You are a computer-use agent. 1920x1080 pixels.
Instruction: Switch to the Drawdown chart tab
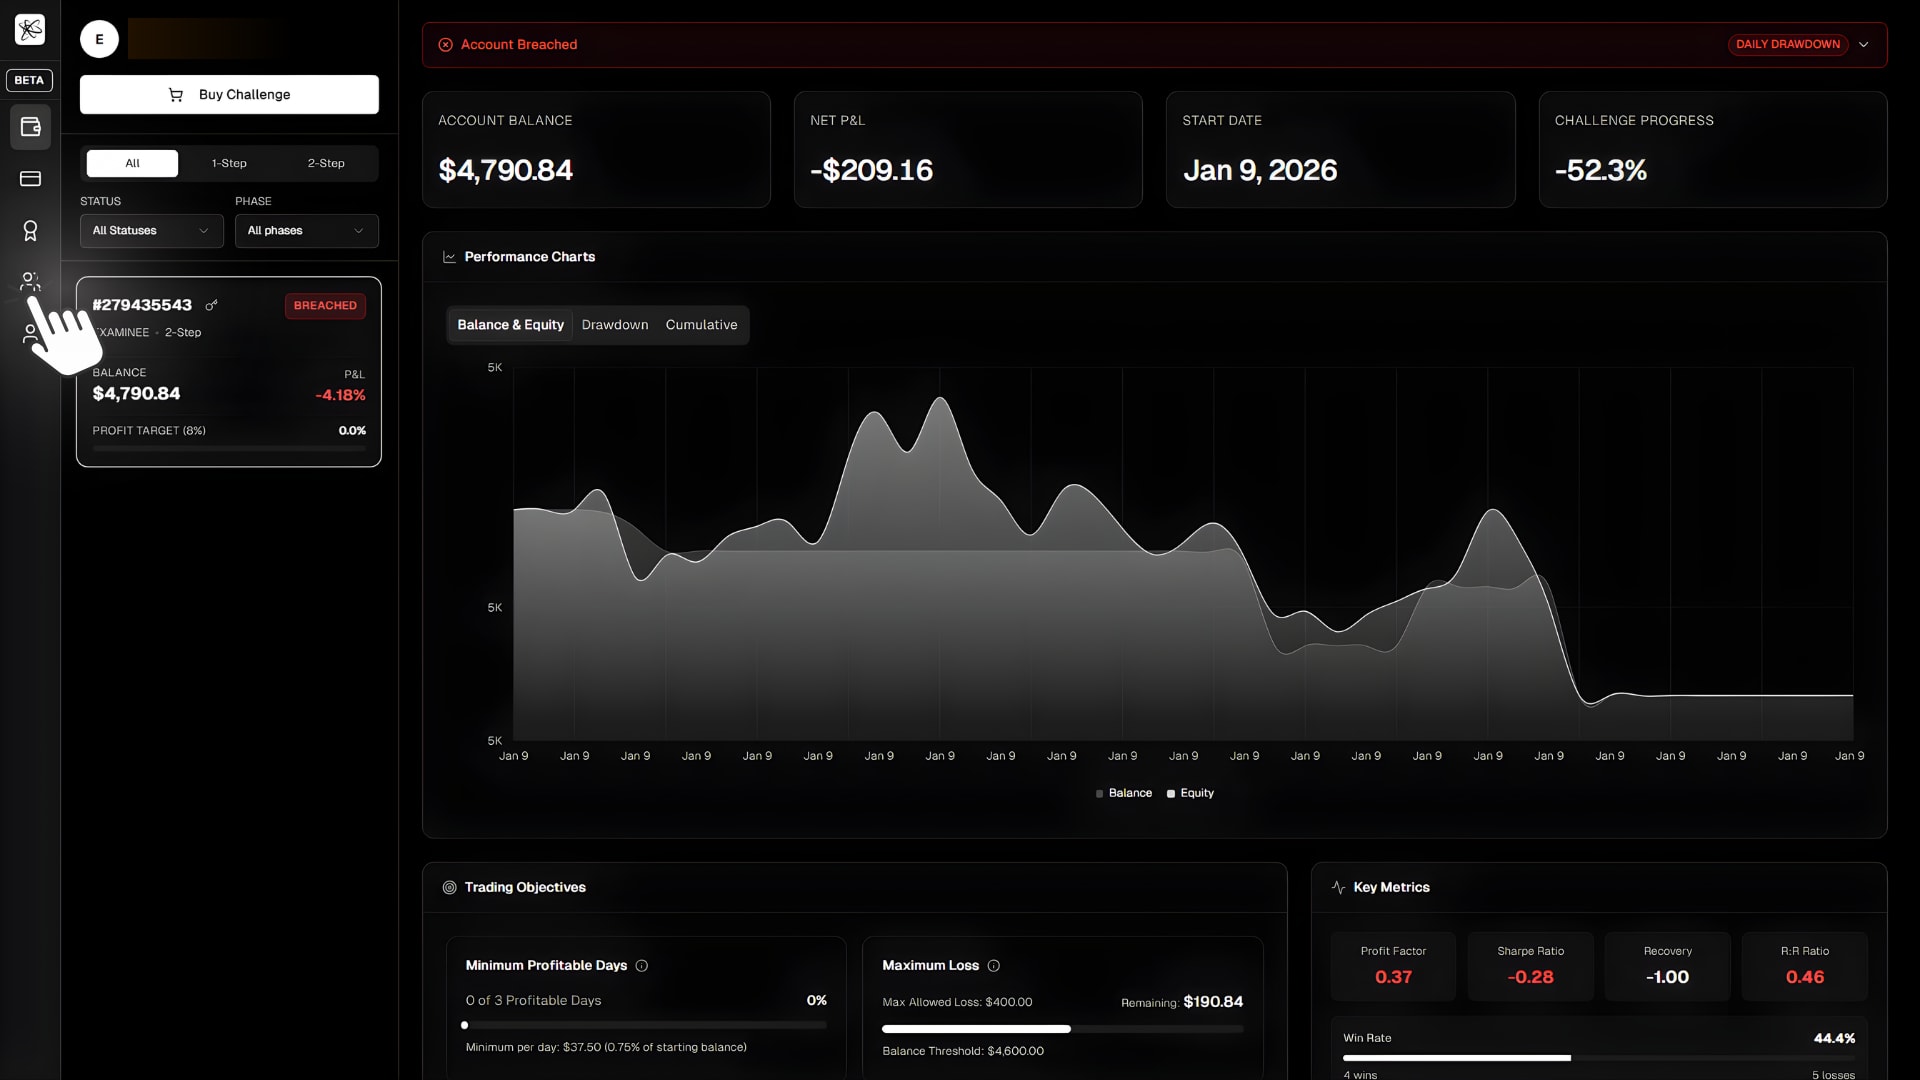point(615,325)
